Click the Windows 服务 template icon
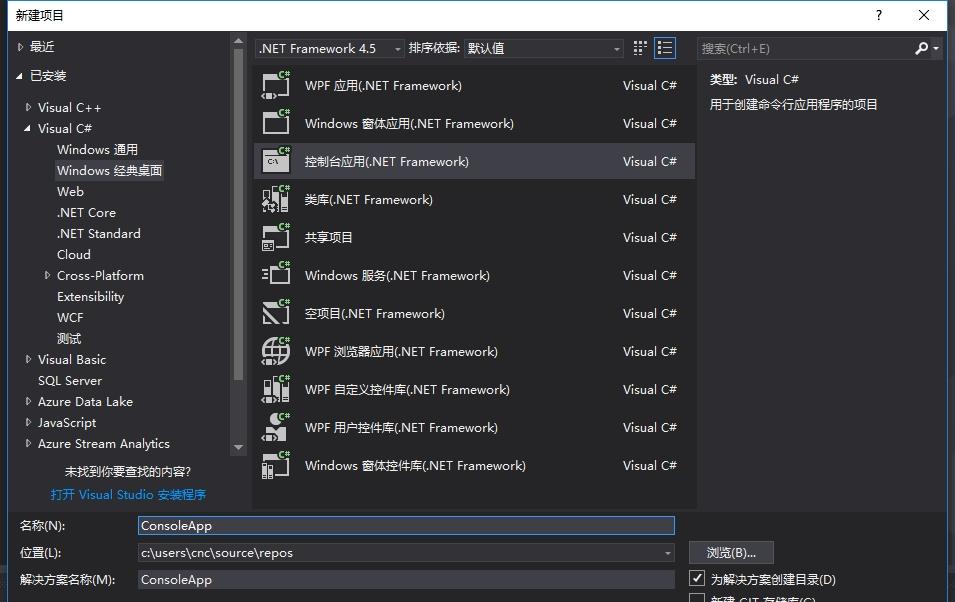 coord(276,275)
